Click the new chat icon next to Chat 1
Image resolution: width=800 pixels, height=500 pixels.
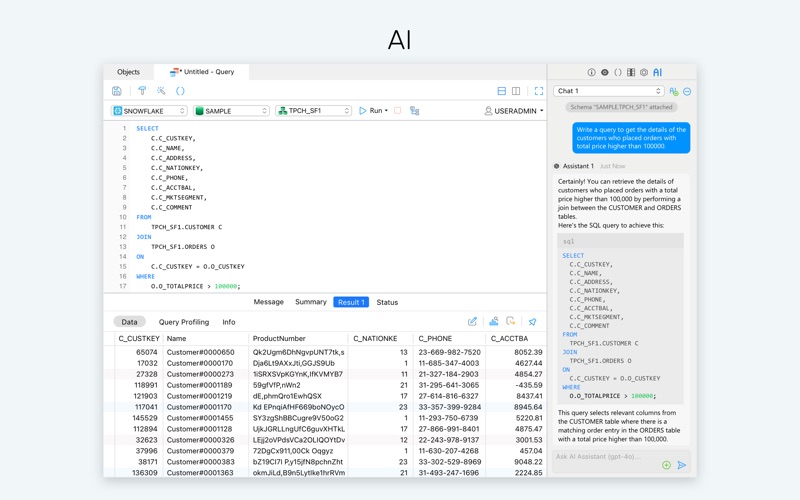(674, 91)
